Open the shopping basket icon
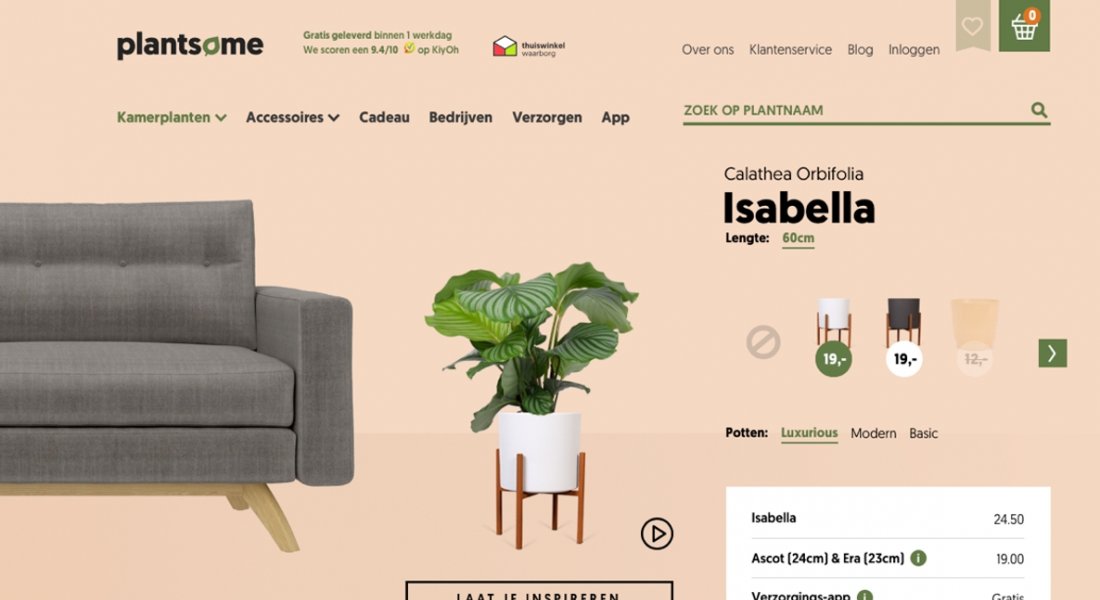The height and width of the screenshot is (600, 1100). (x=1024, y=26)
